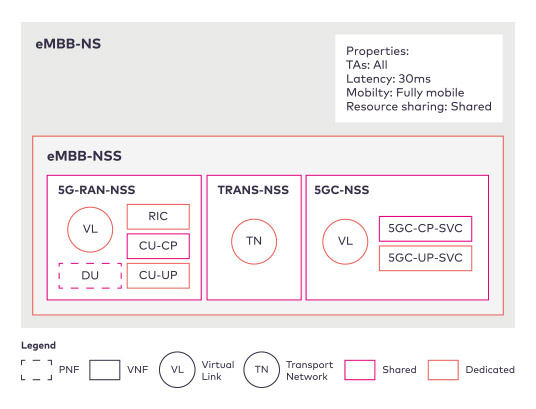Image resolution: width=536 pixels, height=409 pixels.
Task: Click the VL circle in 5G-RAN-NSS
Action: (90, 229)
